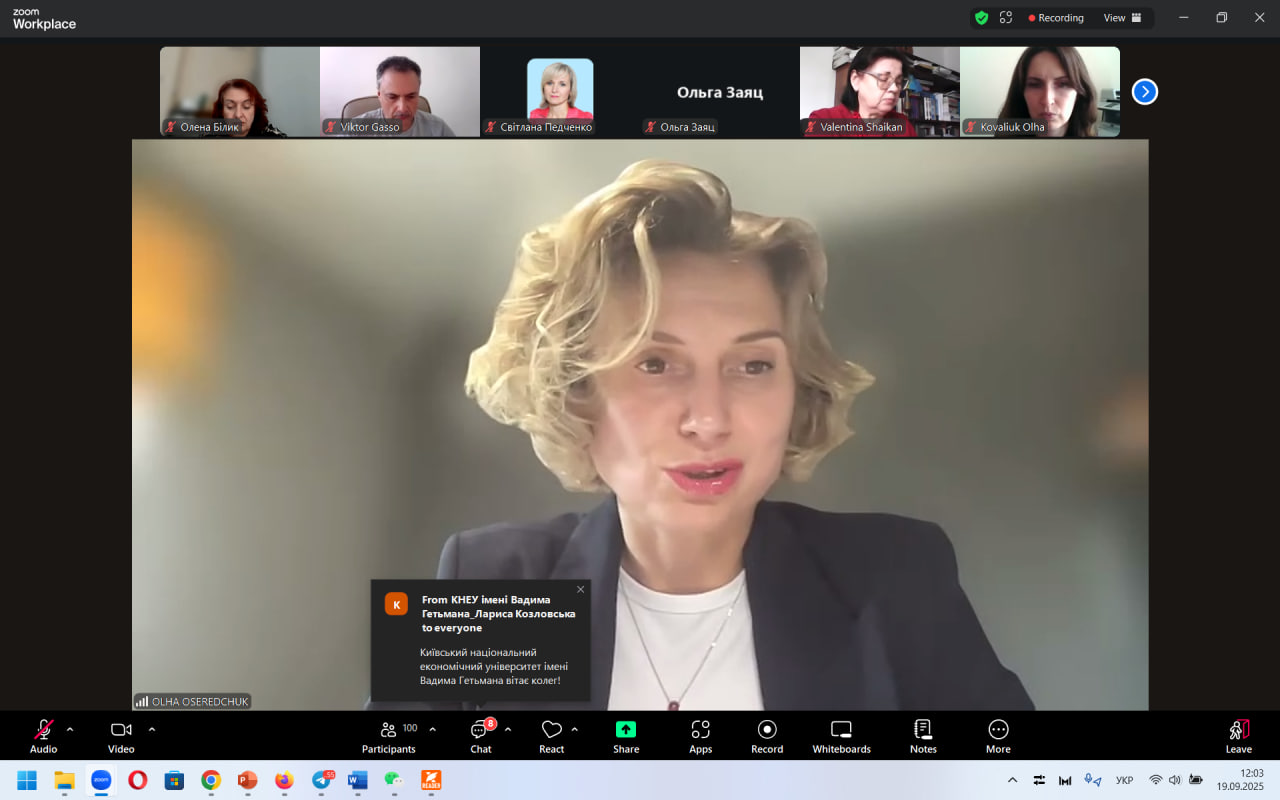Click the encryption shield icon
1280x800 pixels.
click(x=981, y=18)
